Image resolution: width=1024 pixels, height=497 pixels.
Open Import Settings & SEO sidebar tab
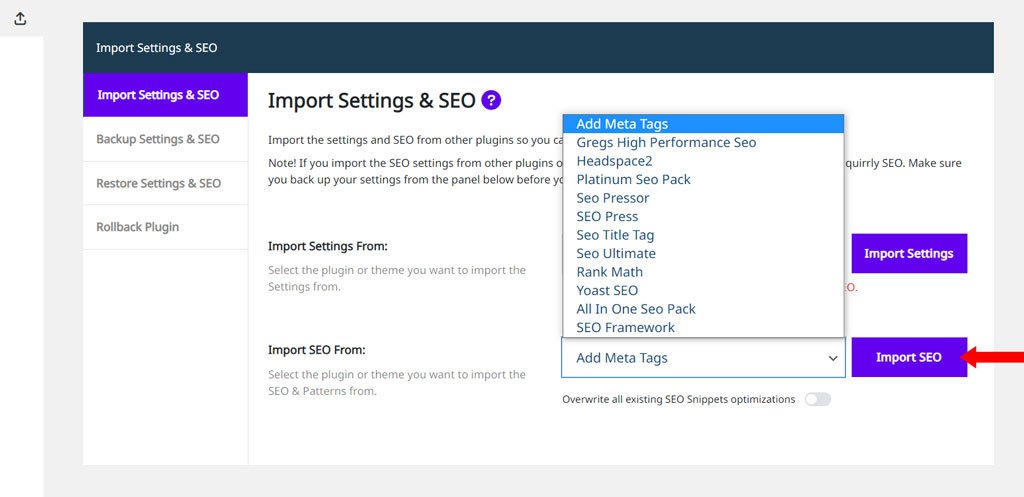point(165,95)
